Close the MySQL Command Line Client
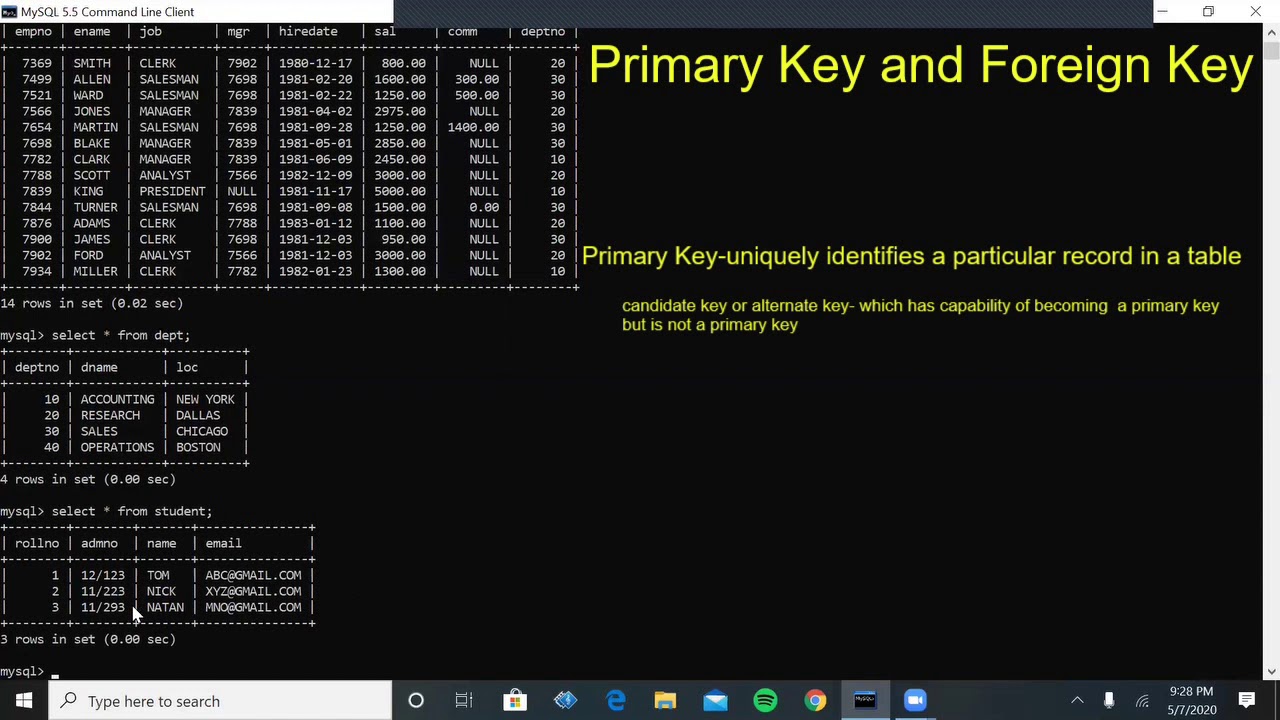1280x720 pixels. tap(1255, 12)
